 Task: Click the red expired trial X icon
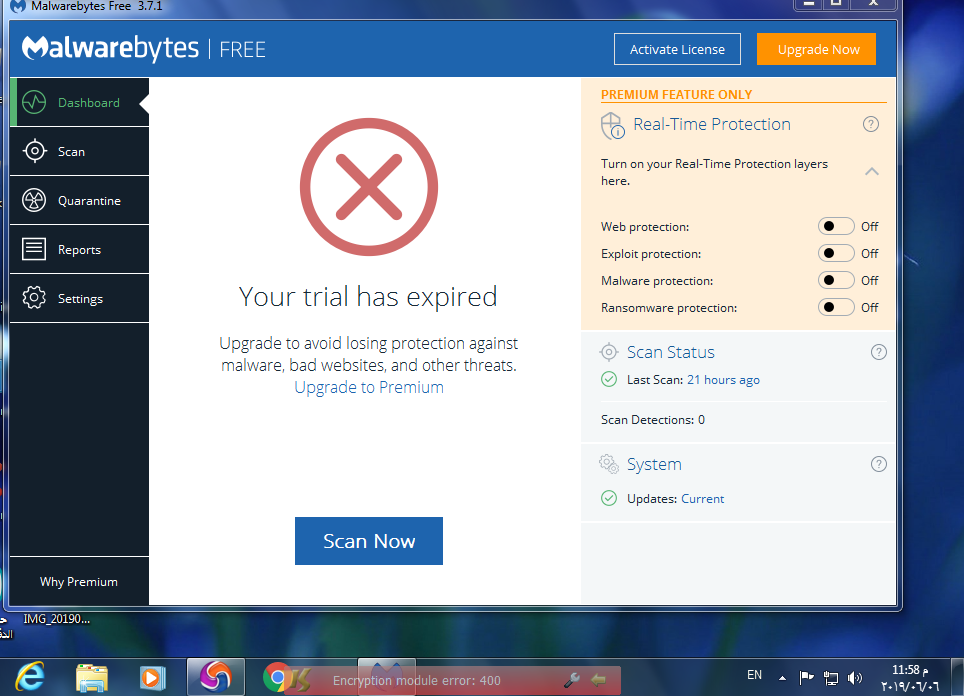[369, 187]
